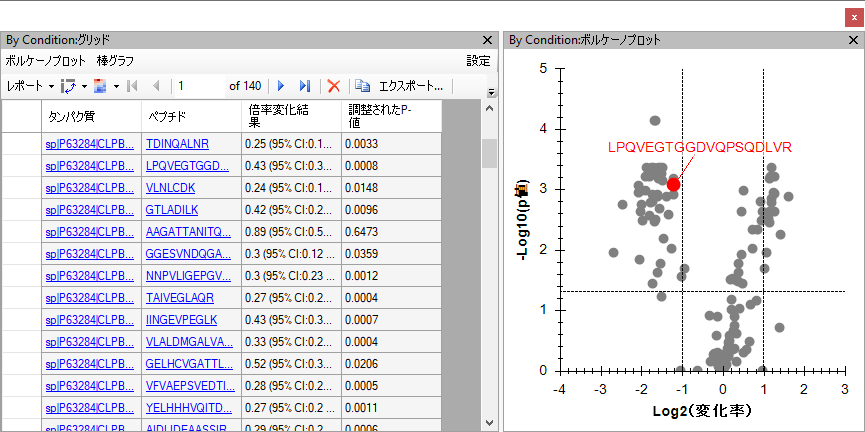Click the first page navigation icon

133,87
